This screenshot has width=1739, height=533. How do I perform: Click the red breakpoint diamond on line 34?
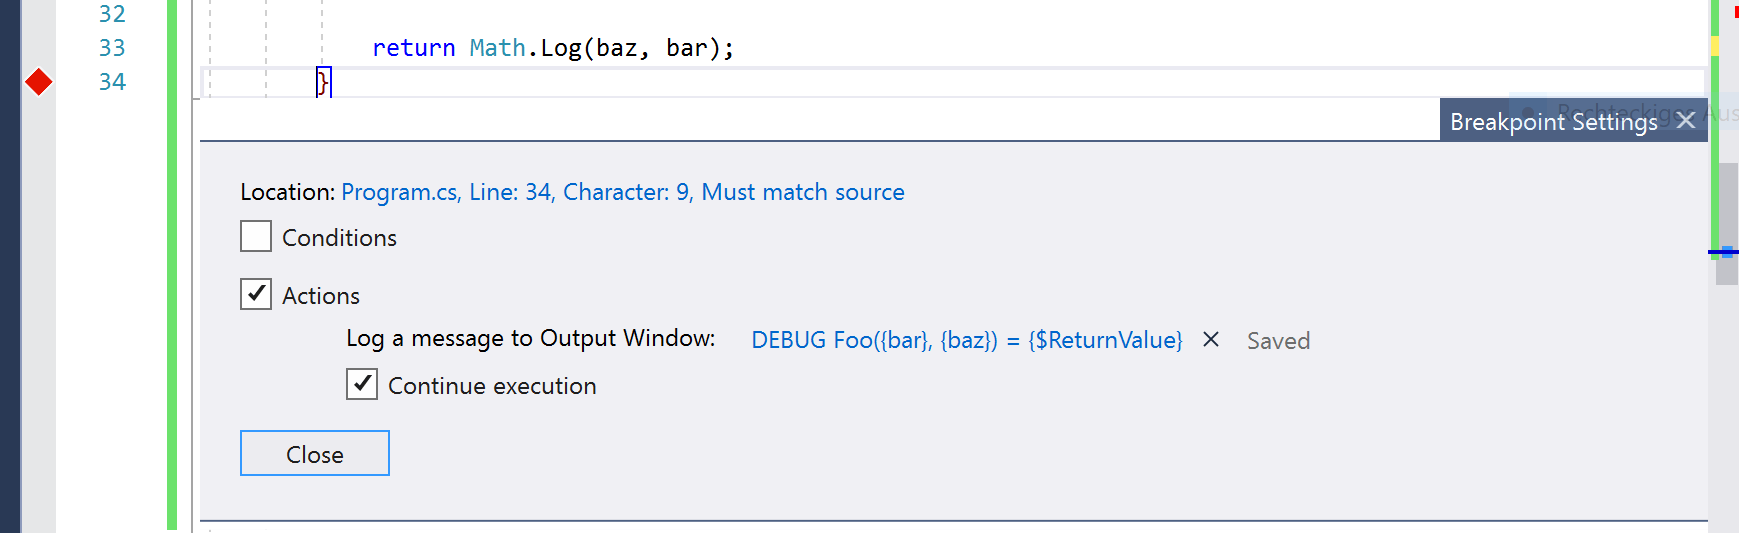click(x=39, y=82)
